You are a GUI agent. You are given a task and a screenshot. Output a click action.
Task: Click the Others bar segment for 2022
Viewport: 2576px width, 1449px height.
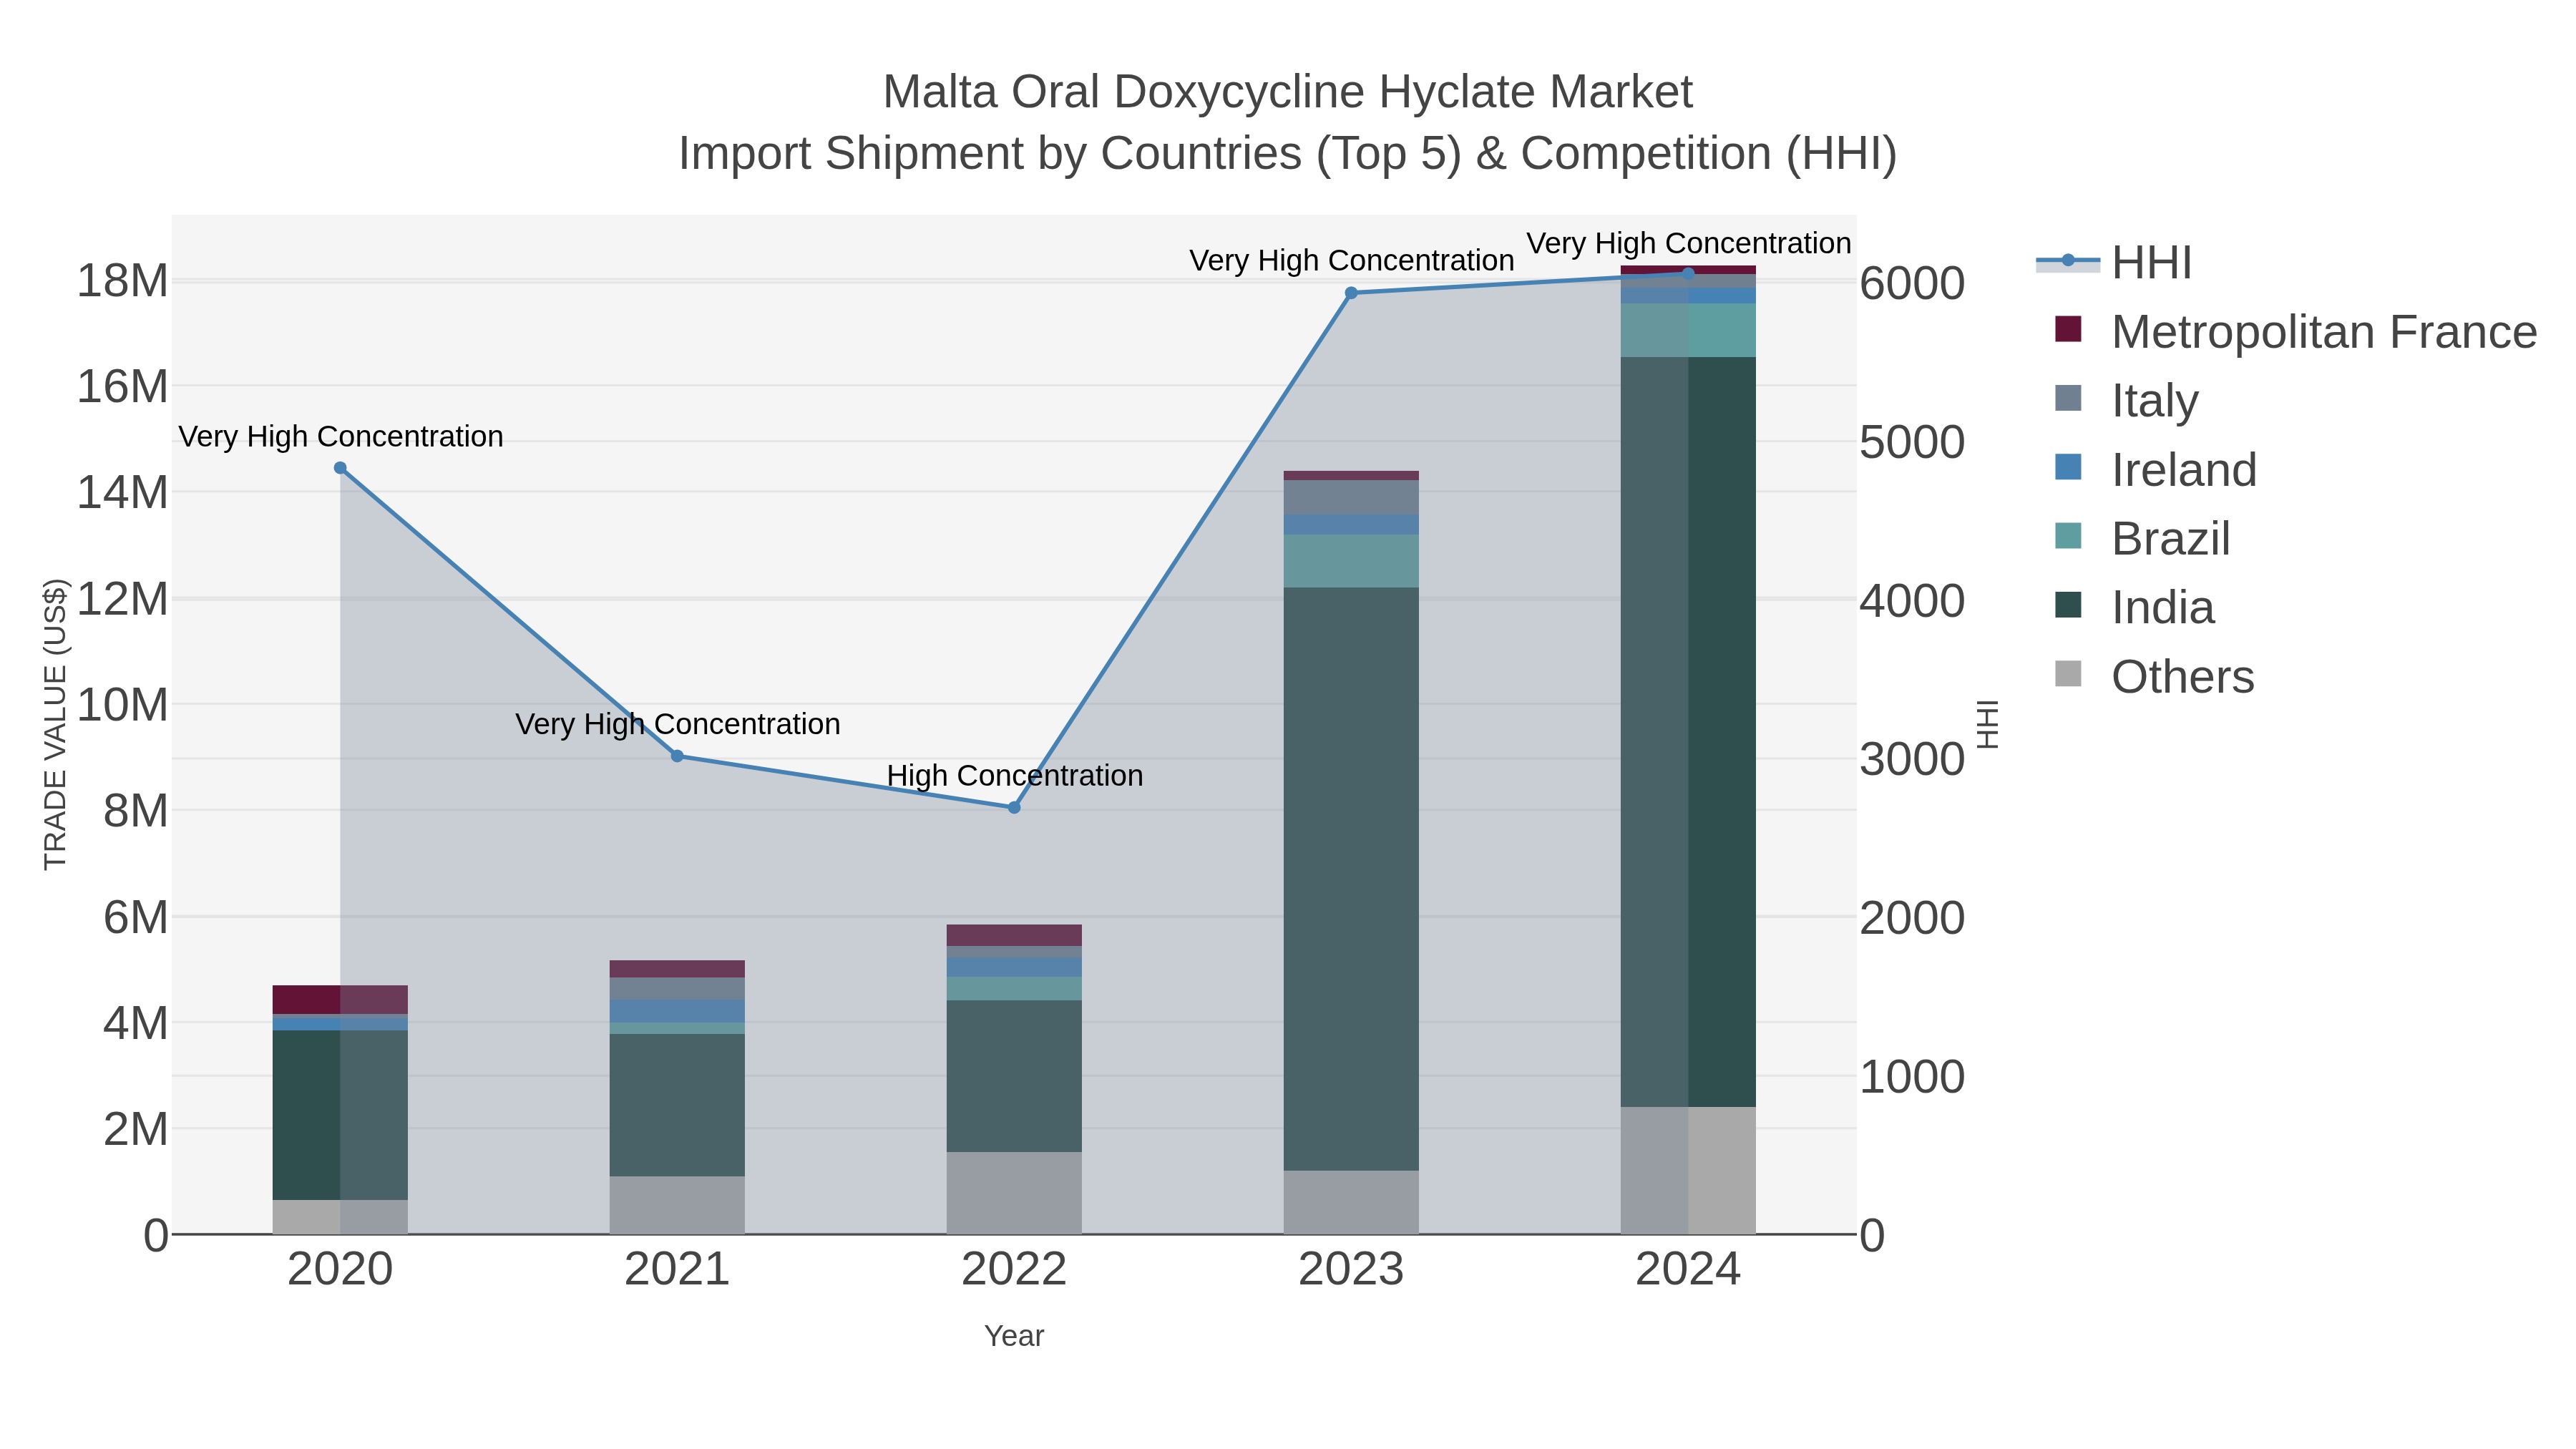[x=1014, y=1193]
